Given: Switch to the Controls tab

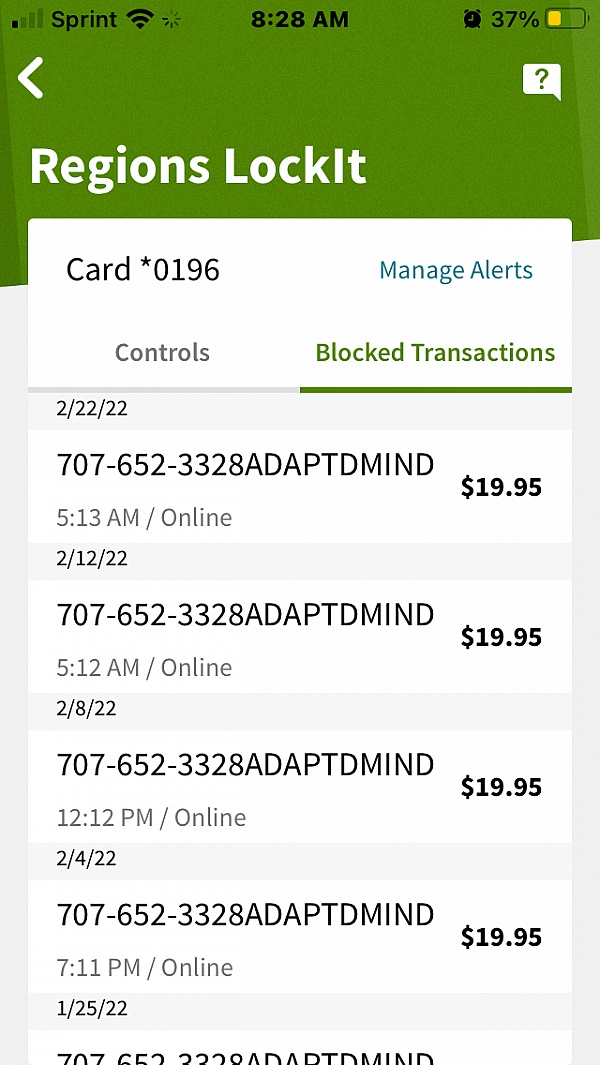Looking at the screenshot, I should tap(162, 353).
